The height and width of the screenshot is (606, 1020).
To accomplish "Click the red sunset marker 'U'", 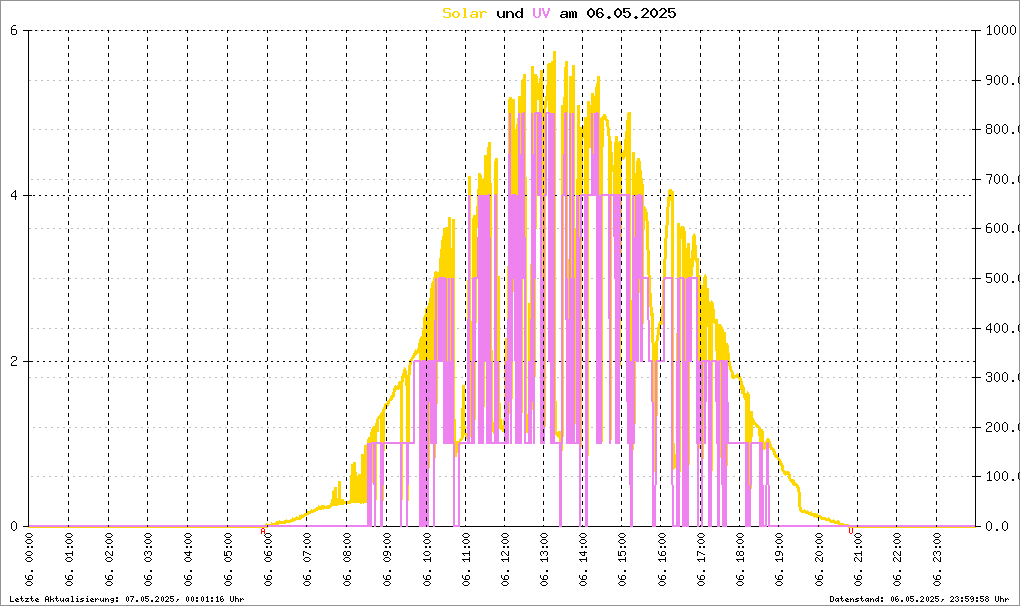I will [851, 531].
